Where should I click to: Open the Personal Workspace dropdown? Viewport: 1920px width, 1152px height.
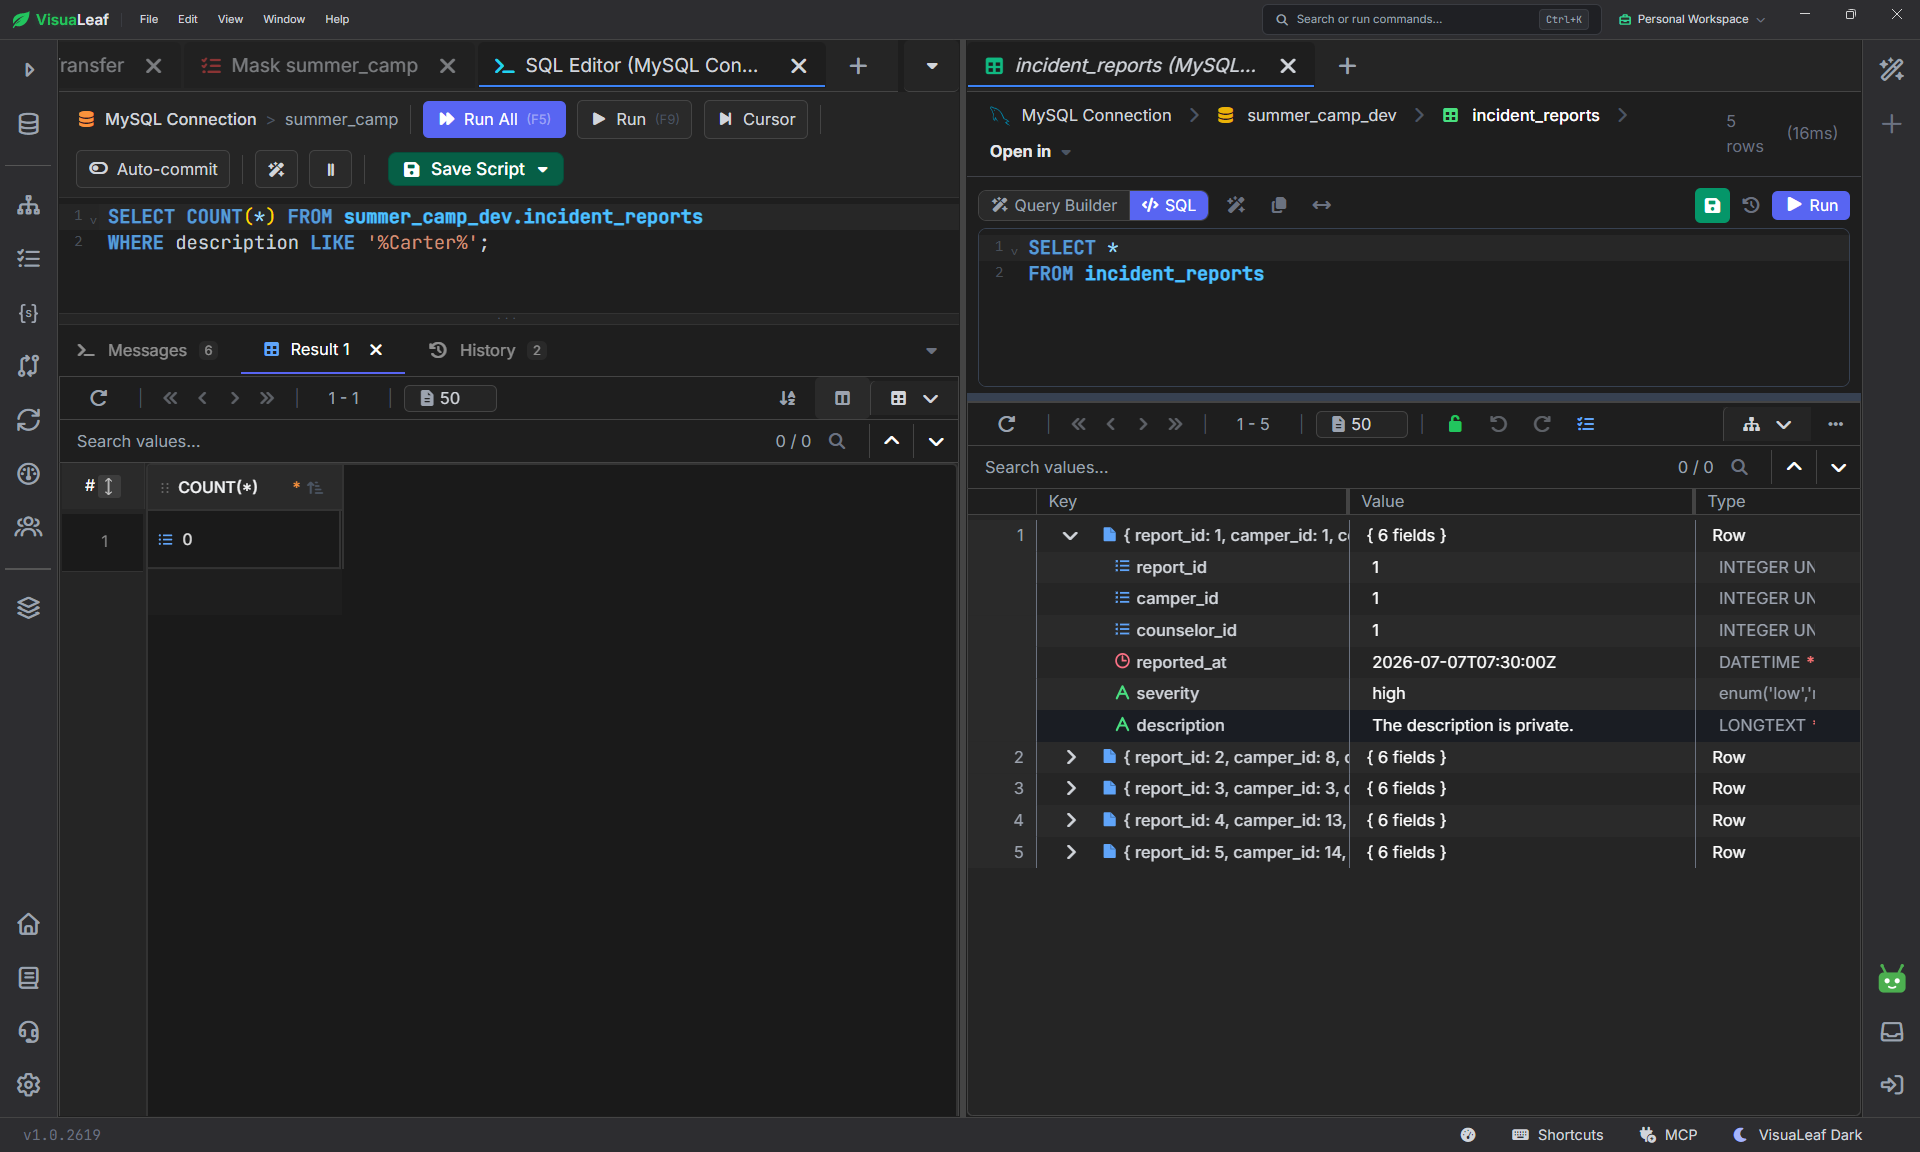coord(1692,19)
